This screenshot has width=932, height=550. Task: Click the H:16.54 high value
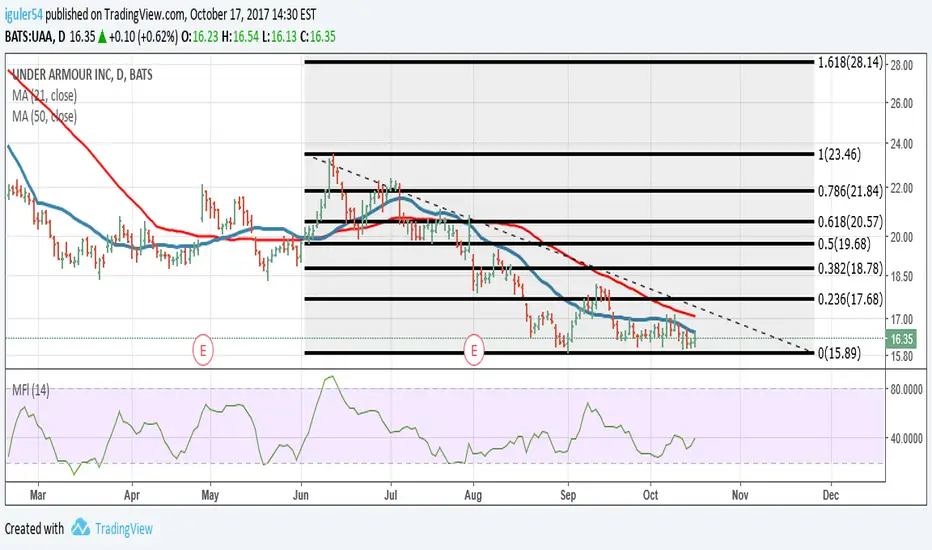tap(240, 36)
